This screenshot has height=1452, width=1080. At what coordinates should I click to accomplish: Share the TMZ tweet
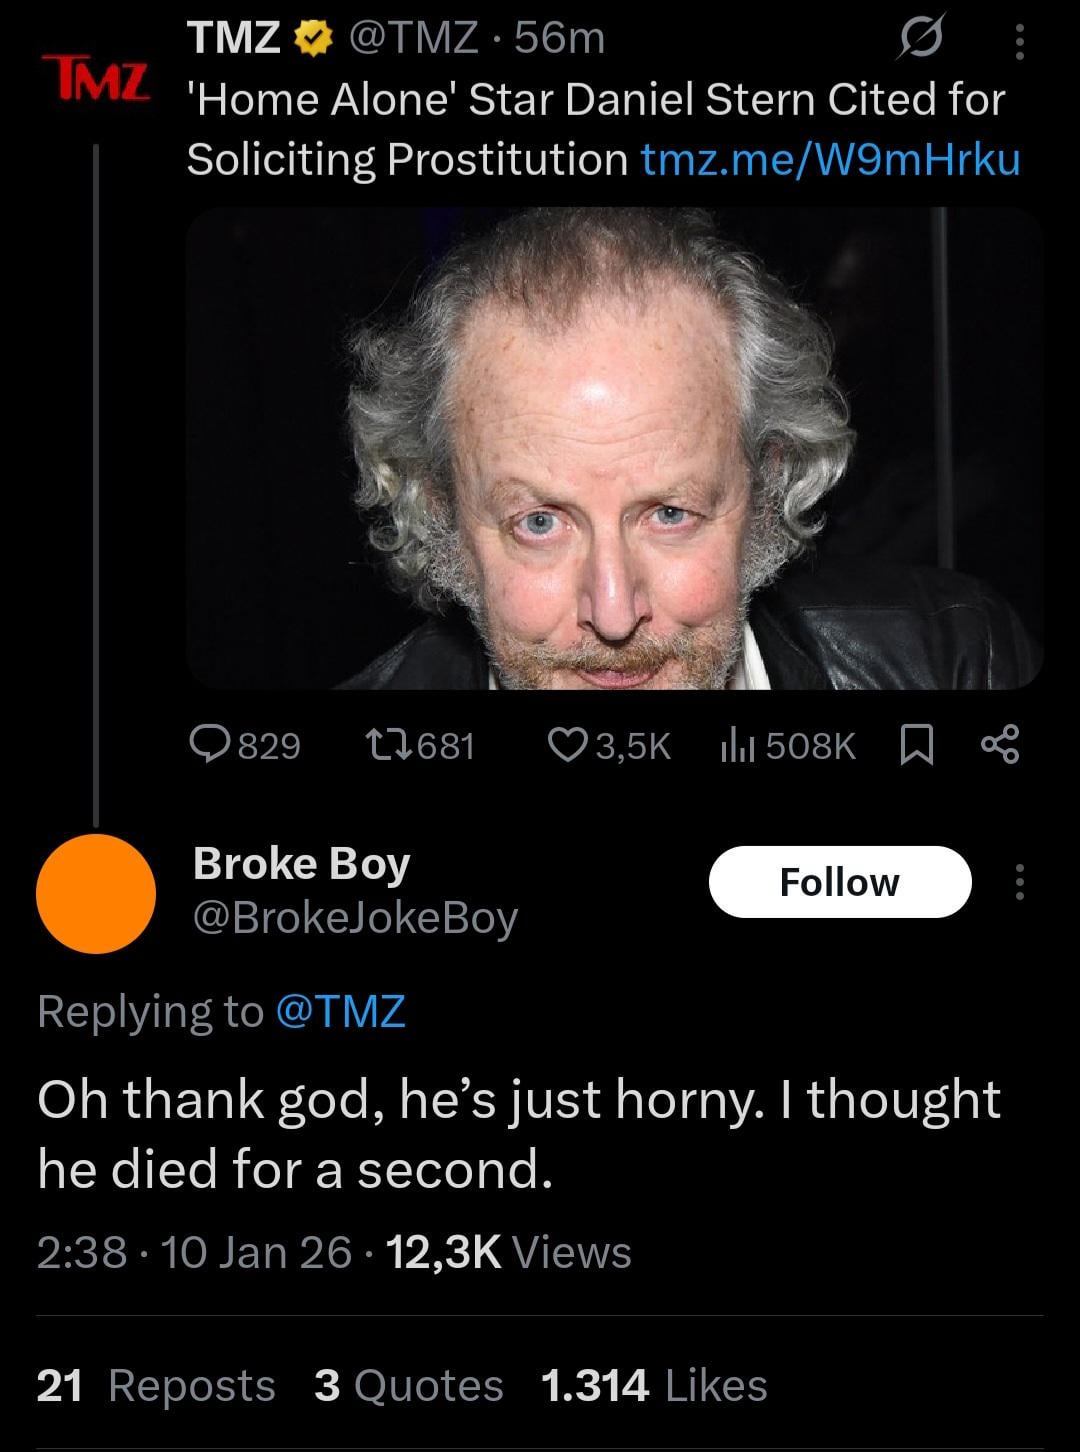[x=999, y=745]
